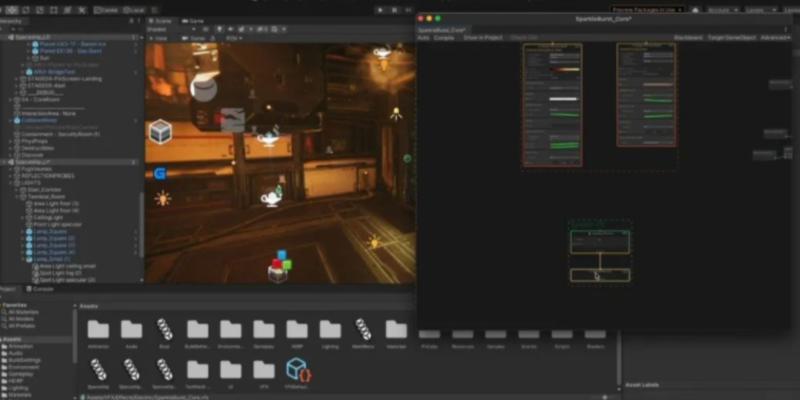Switch to the Console tab
The width and height of the screenshot is (800, 400).
pyautogui.click(x=40, y=289)
